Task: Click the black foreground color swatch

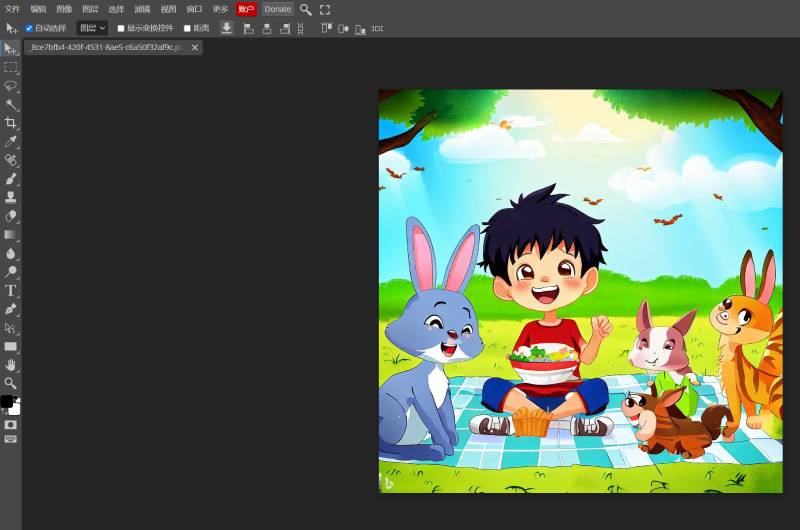Action: coord(7,401)
